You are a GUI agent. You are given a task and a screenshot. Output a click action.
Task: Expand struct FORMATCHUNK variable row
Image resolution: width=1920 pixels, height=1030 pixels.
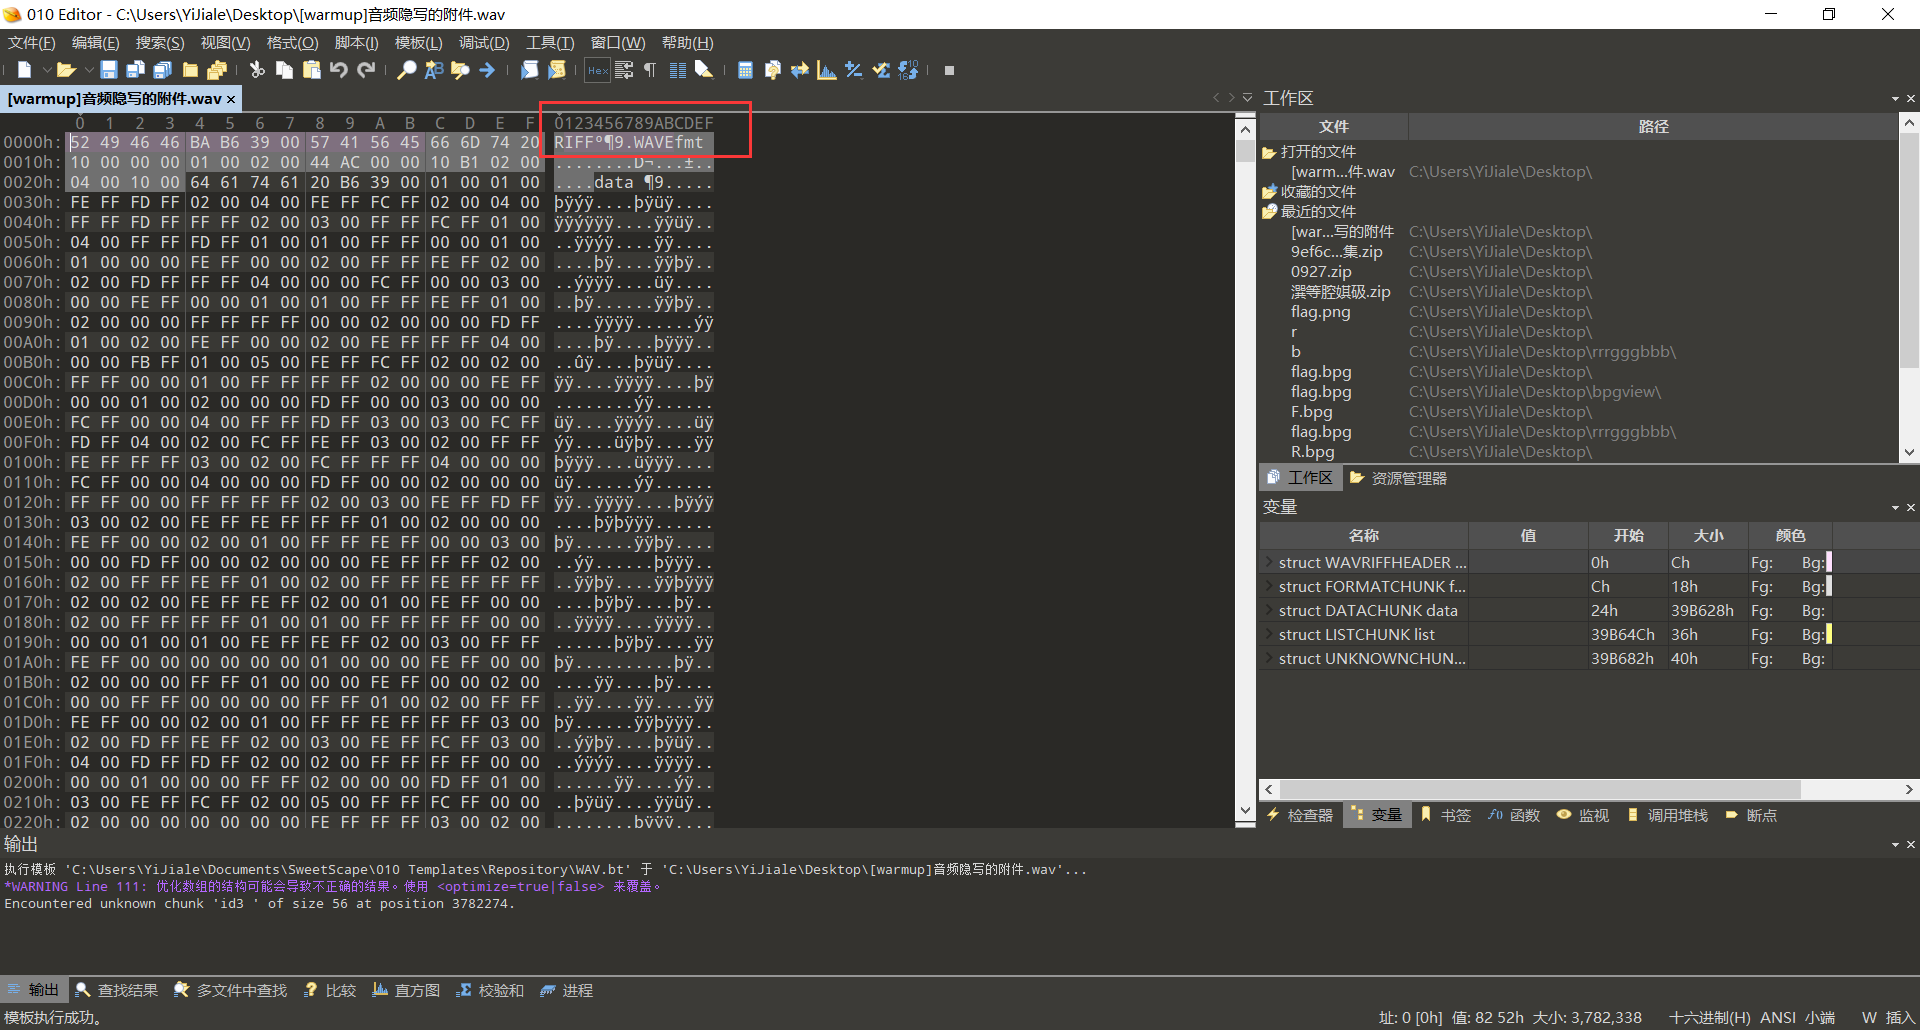click(1269, 586)
